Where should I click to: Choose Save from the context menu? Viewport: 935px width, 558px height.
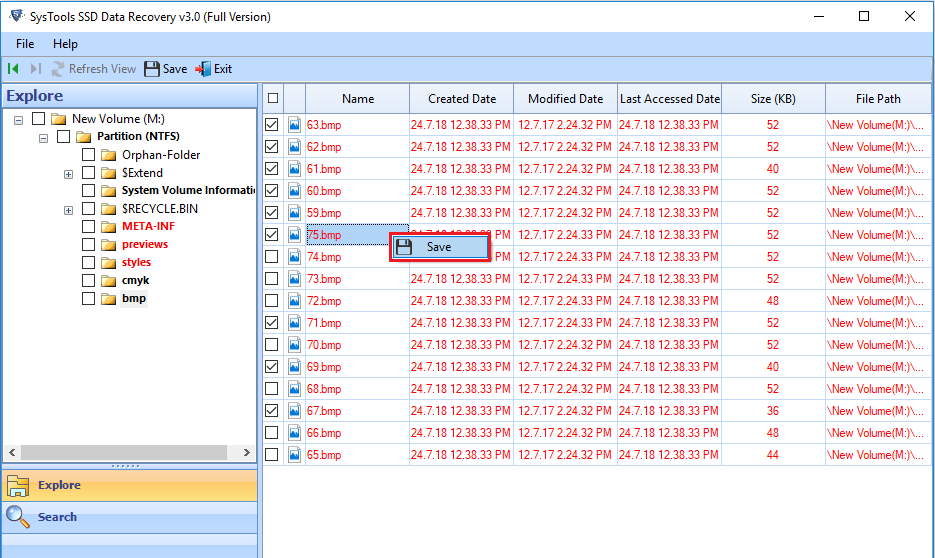pyautogui.click(x=440, y=247)
